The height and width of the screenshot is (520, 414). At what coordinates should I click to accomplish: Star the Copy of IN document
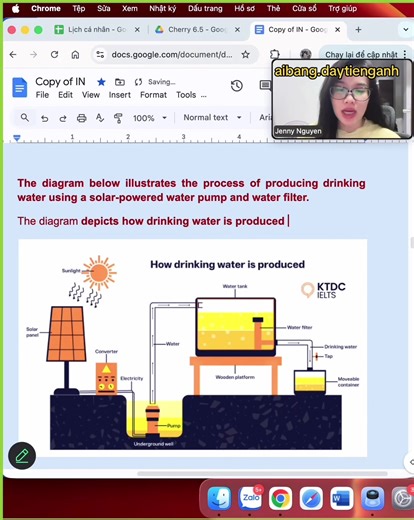coord(101,82)
